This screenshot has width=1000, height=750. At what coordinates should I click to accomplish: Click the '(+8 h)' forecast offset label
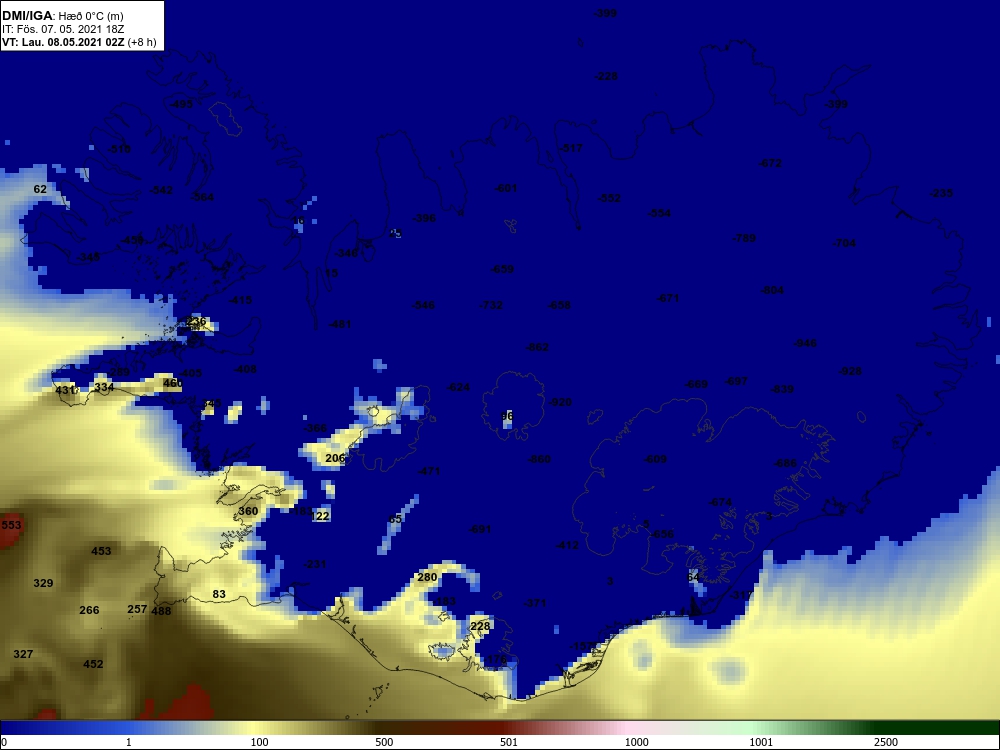point(142,42)
